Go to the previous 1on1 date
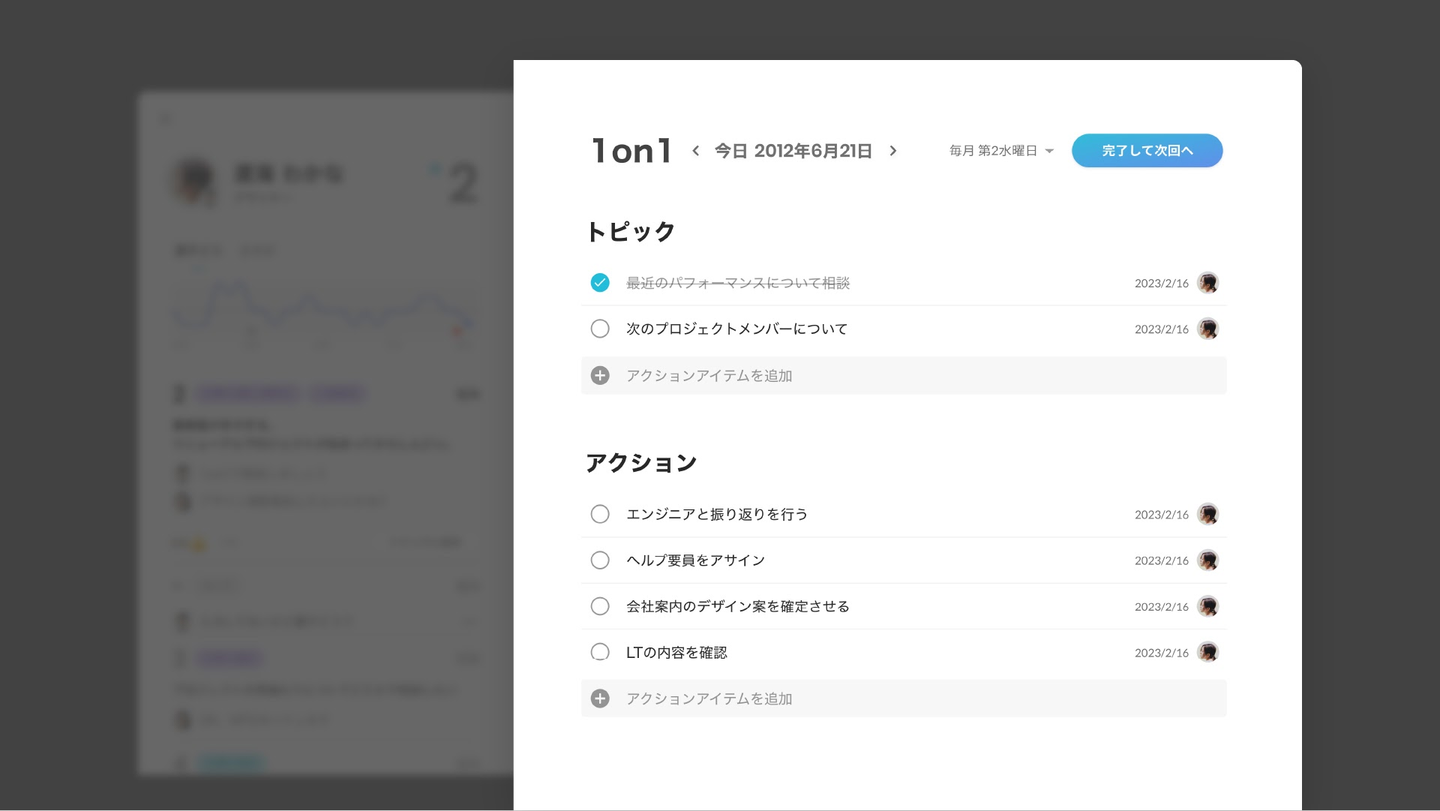This screenshot has height=811, width=1440. [696, 151]
